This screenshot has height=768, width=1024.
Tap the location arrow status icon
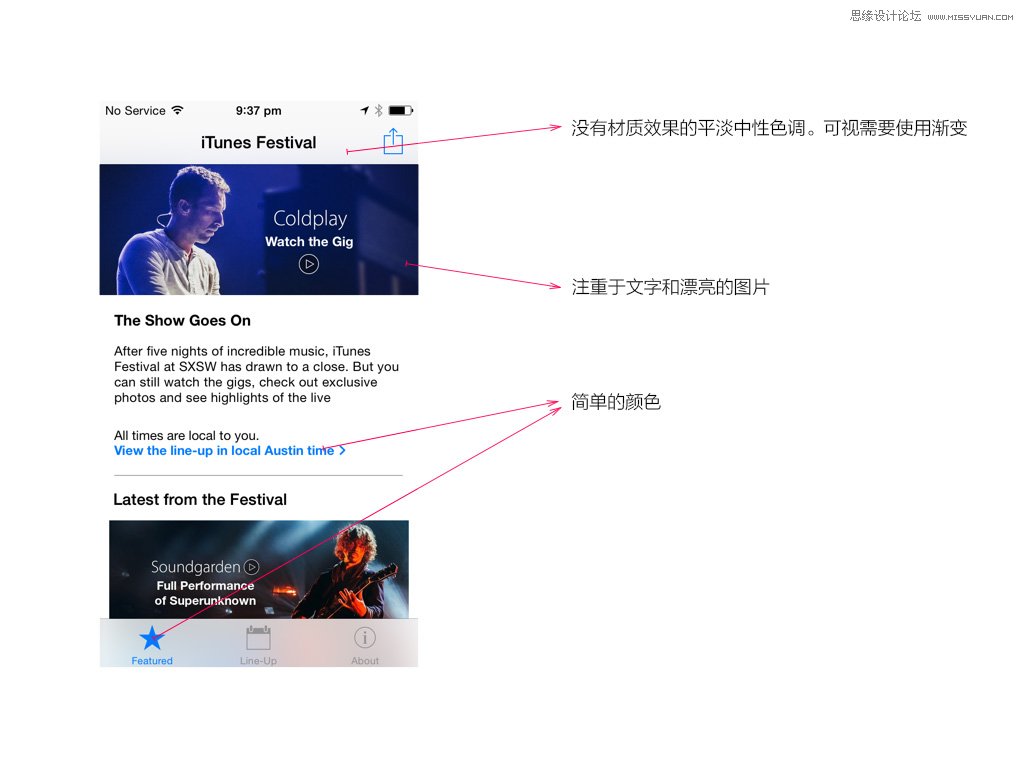click(x=364, y=110)
